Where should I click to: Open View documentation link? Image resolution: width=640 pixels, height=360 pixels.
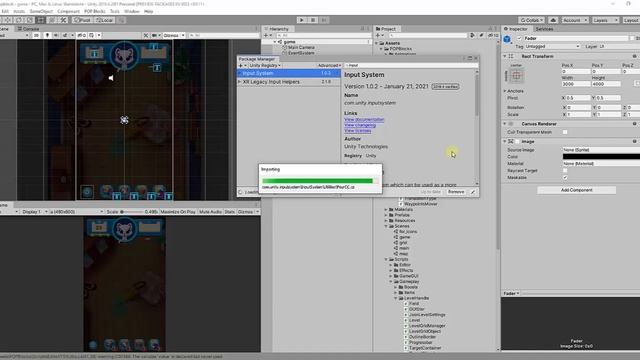pyautogui.click(x=364, y=120)
